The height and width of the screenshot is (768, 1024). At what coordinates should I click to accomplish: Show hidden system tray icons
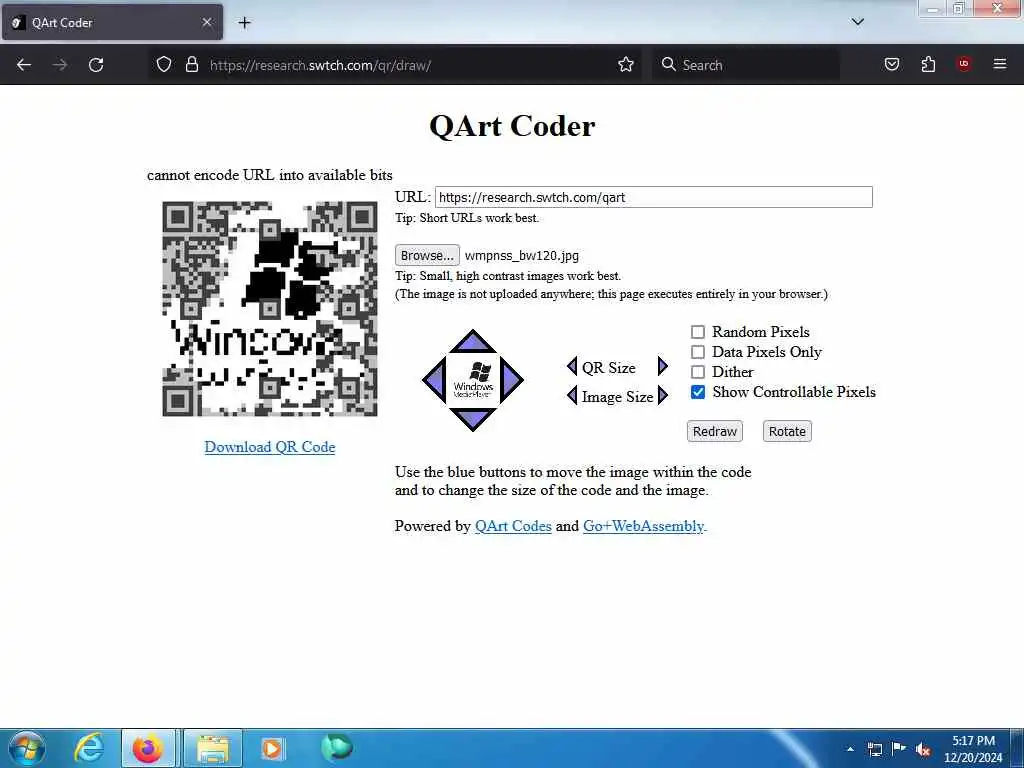[850, 749]
